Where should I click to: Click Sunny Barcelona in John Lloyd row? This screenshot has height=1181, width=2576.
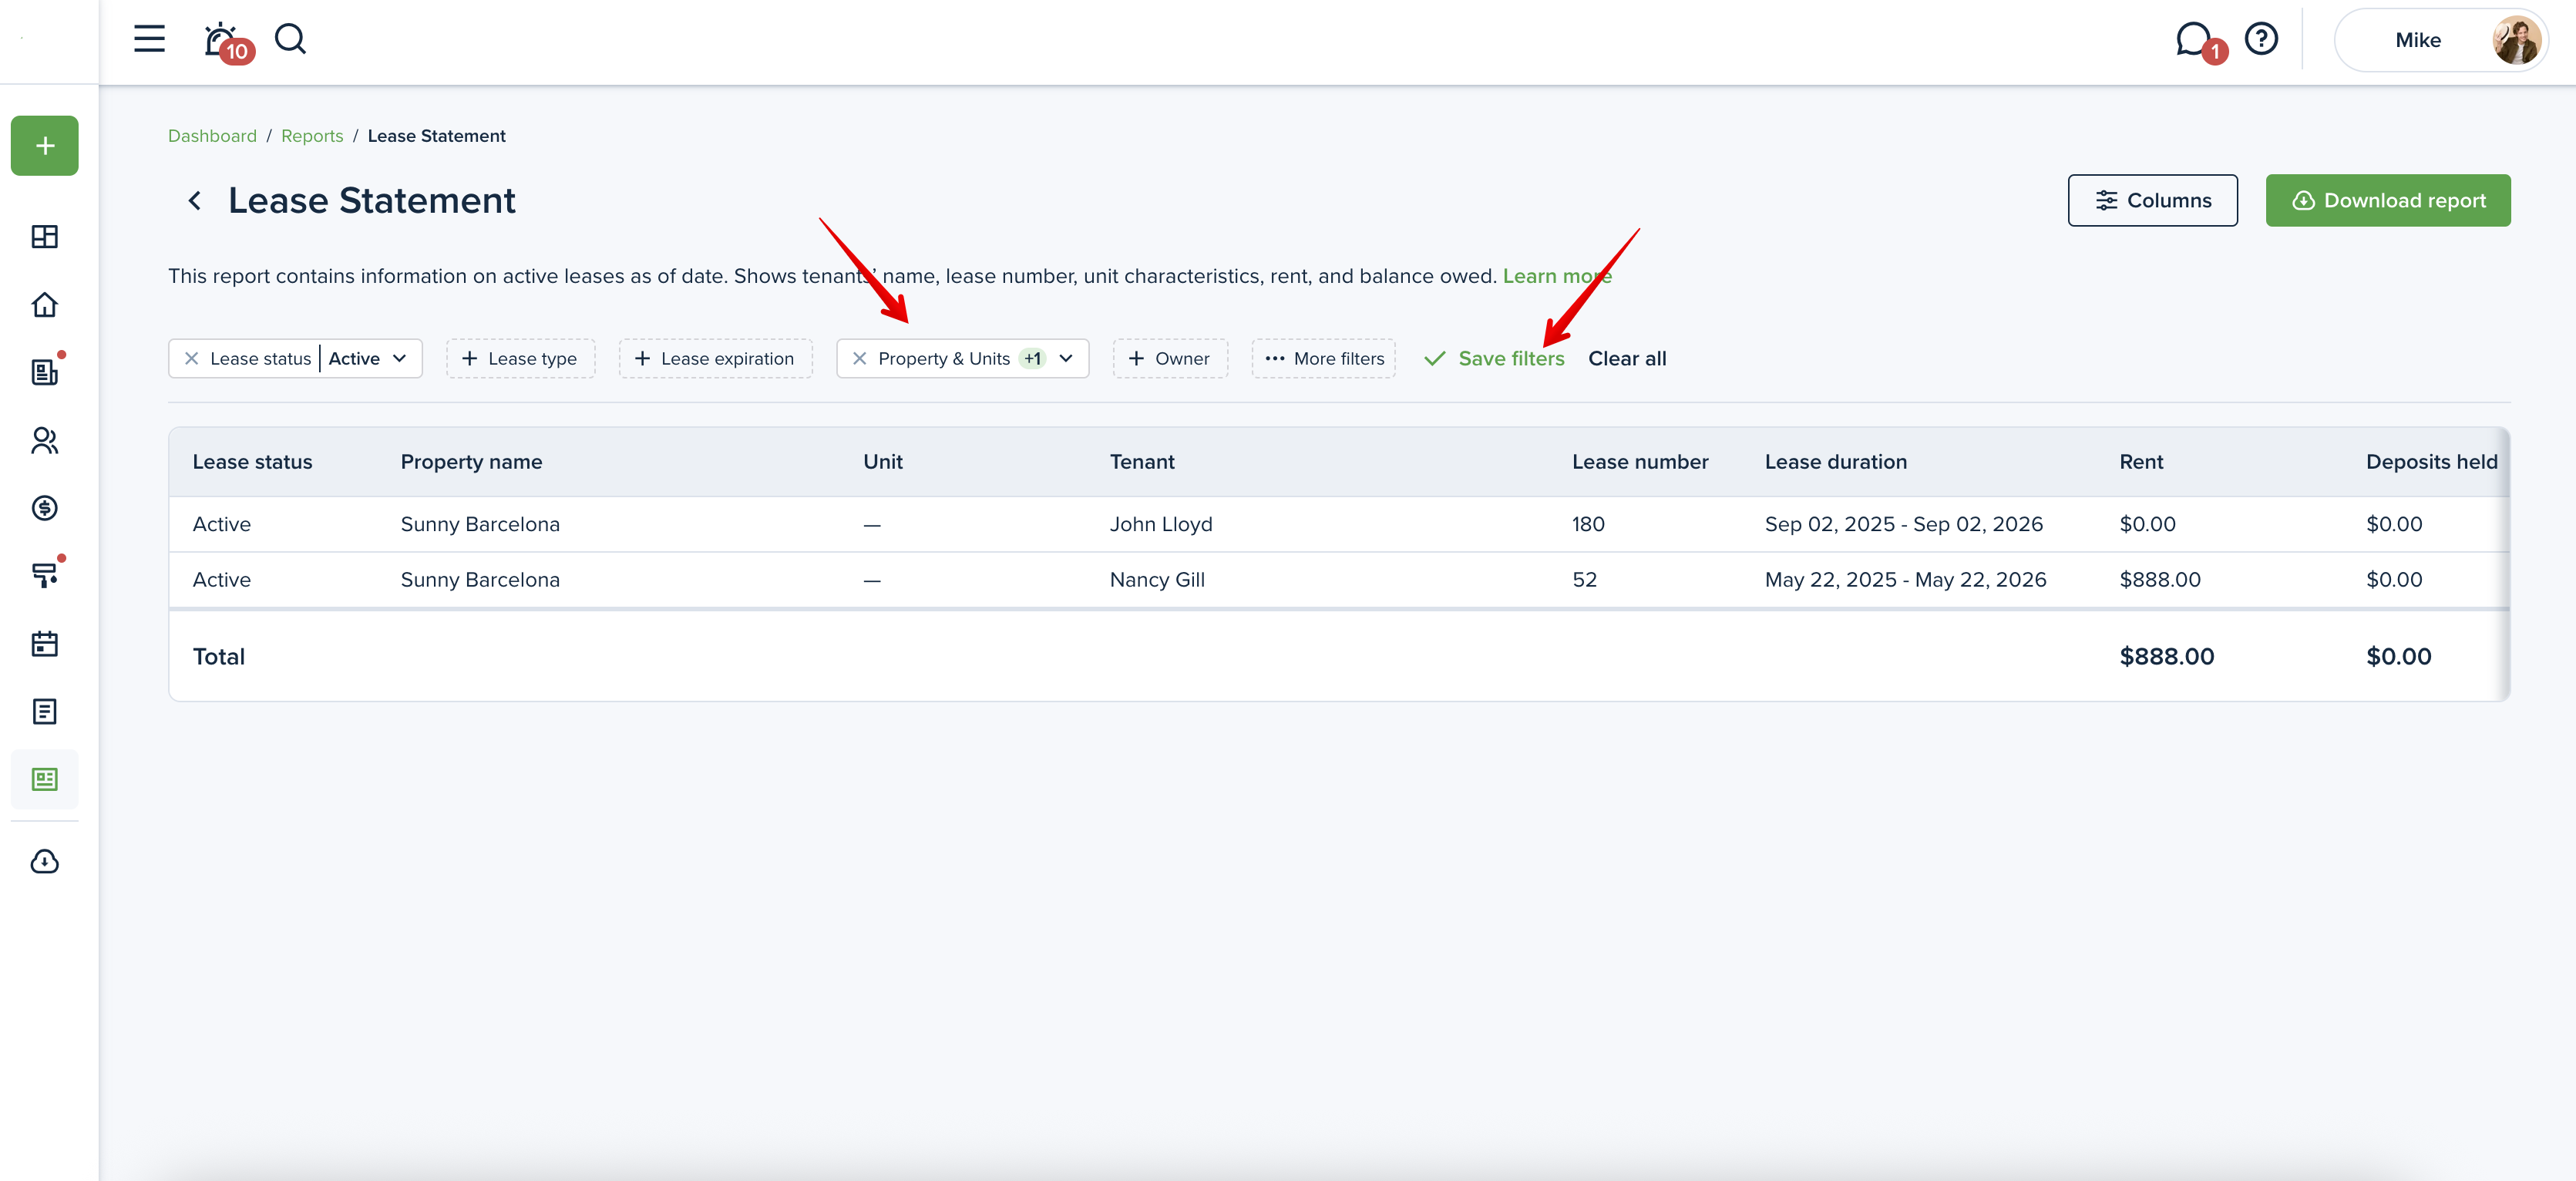pos(480,524)
